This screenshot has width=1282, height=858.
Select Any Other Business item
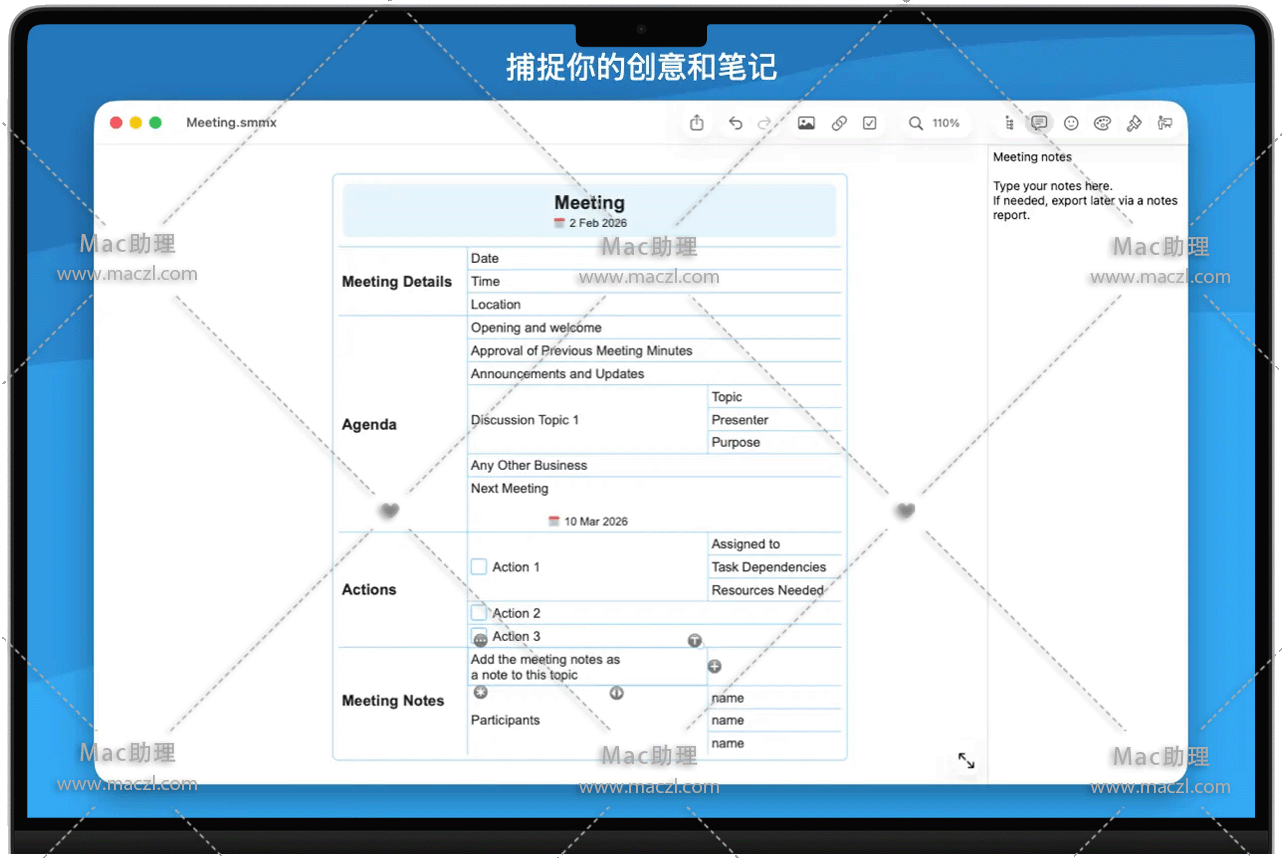[655, 465]
